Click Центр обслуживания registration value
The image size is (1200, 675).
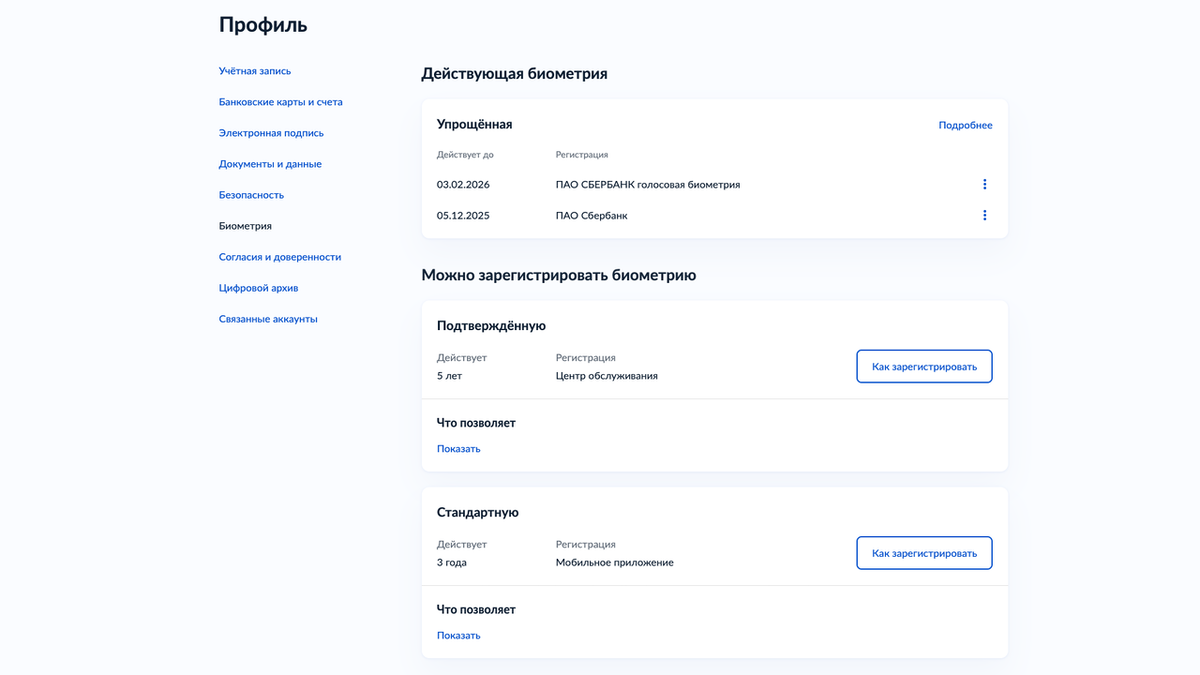607,376
